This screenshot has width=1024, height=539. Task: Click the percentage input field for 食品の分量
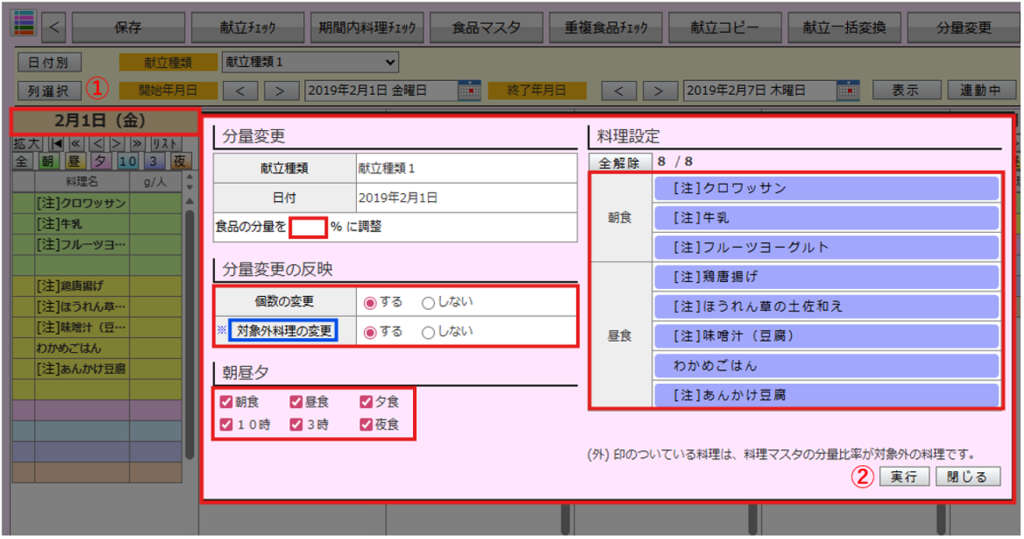coord(308,227)
